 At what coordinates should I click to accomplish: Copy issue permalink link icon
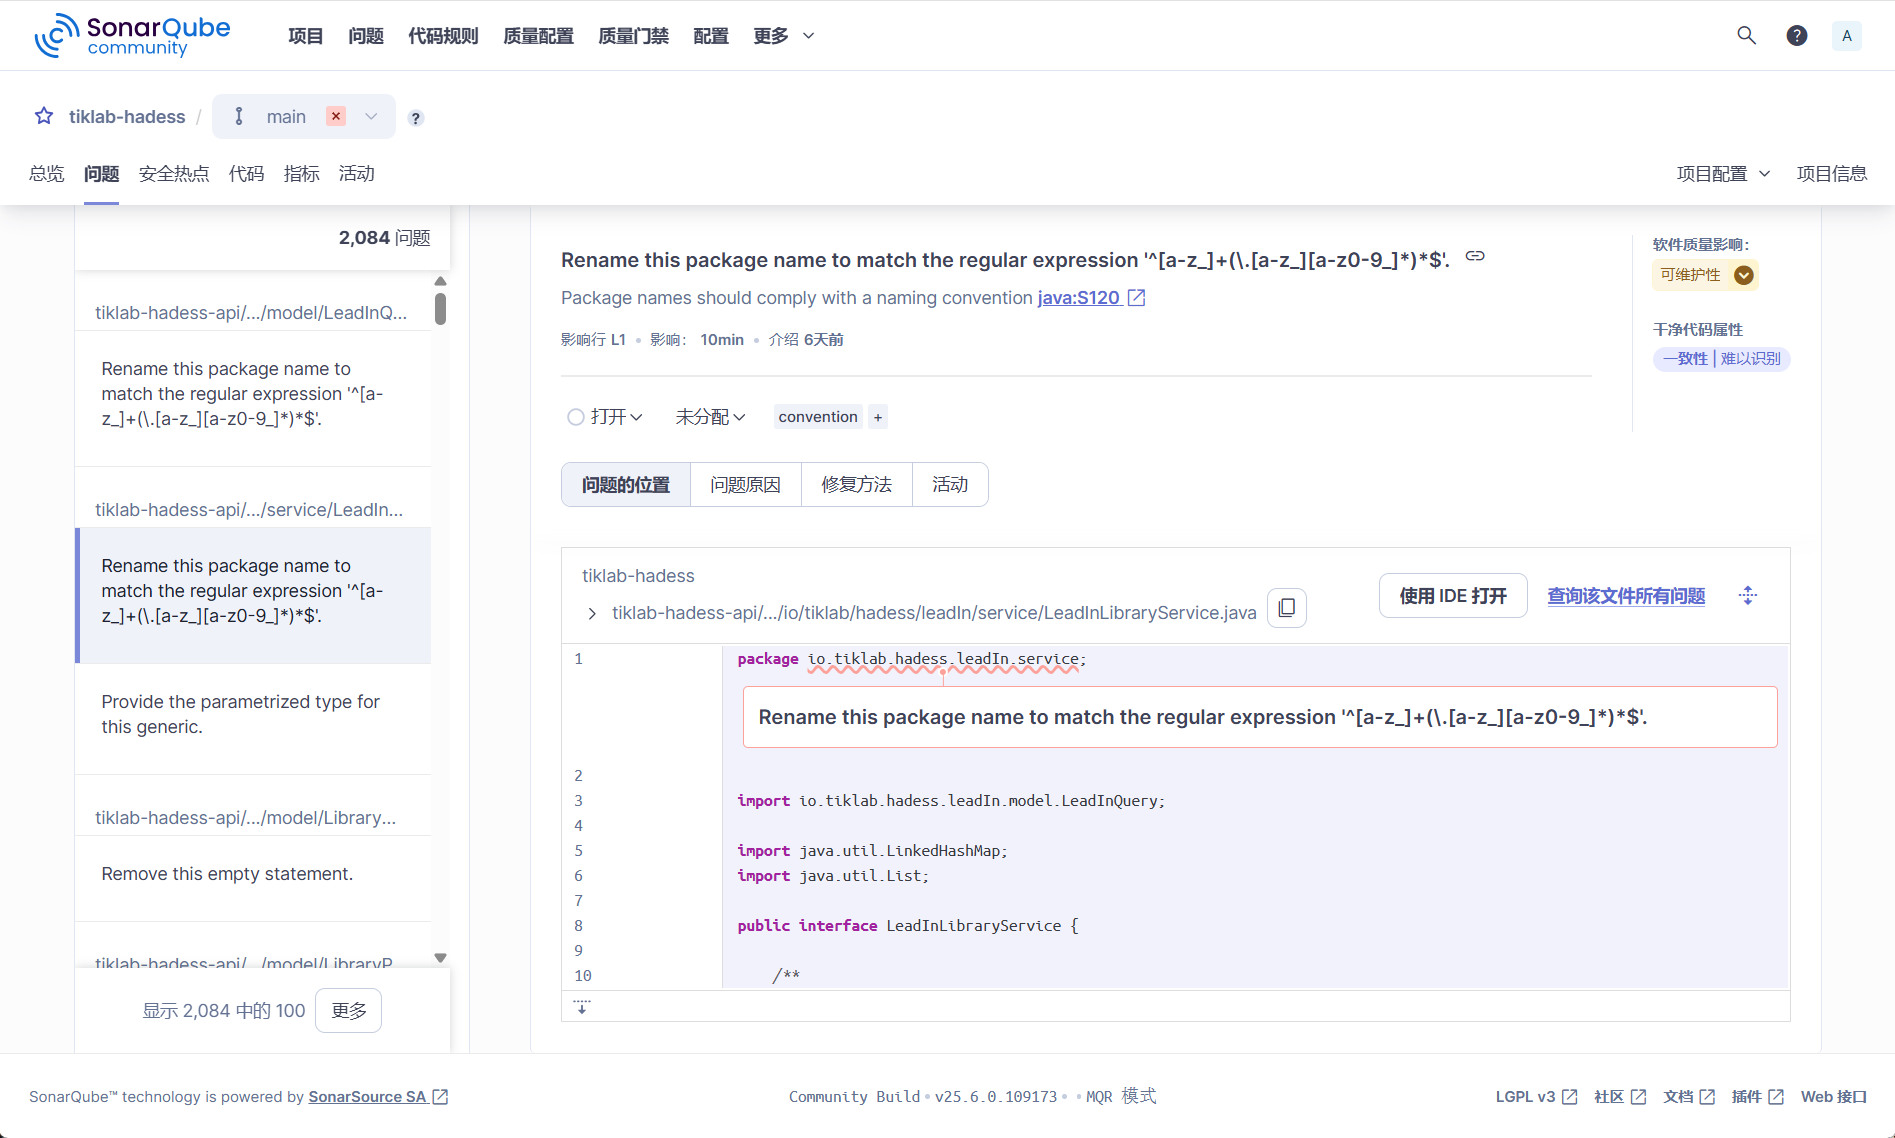coord(1475,256)
